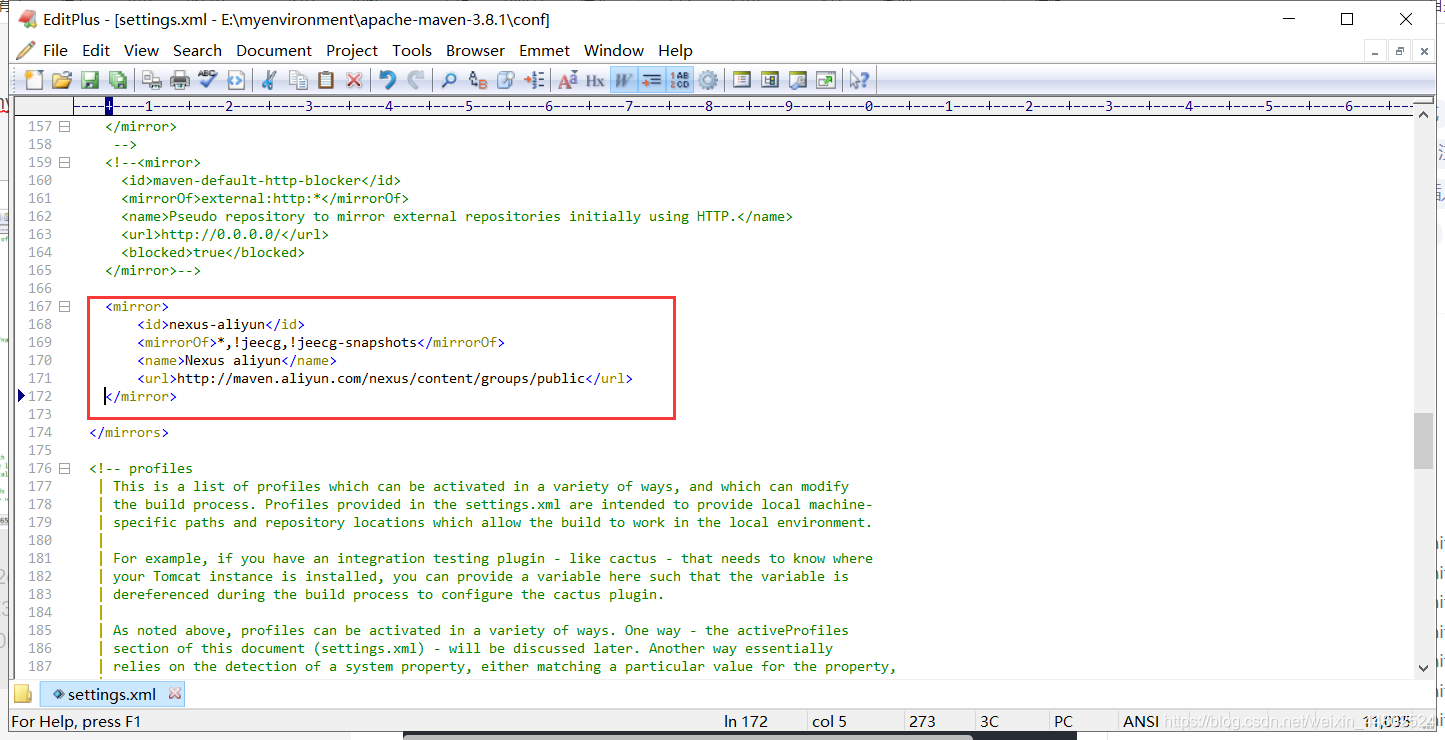Close the inner document window
This screenshot has height=740, width=1445.
coord(1424,51)
